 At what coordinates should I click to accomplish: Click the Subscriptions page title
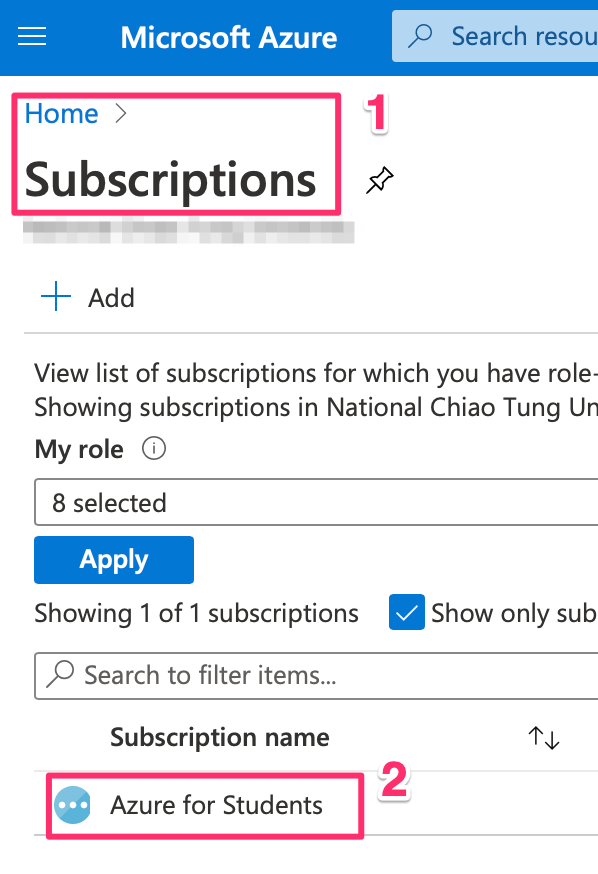[171, 180]
